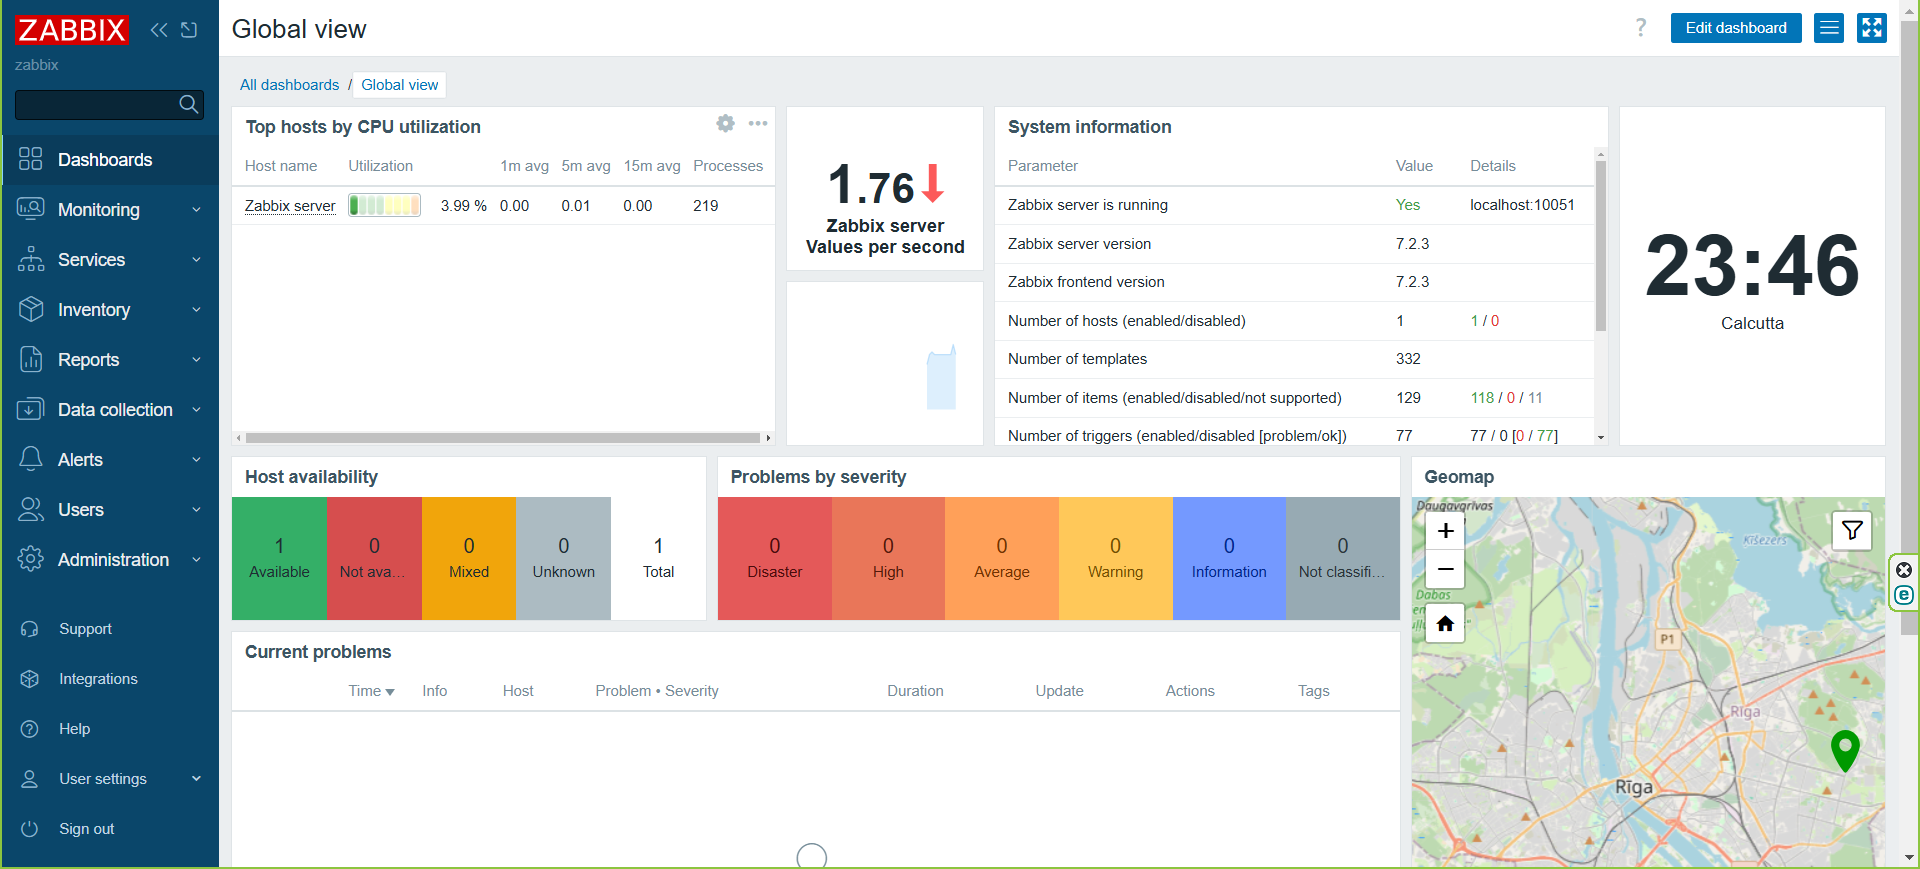Click the User settings person icon

[30, 779]
